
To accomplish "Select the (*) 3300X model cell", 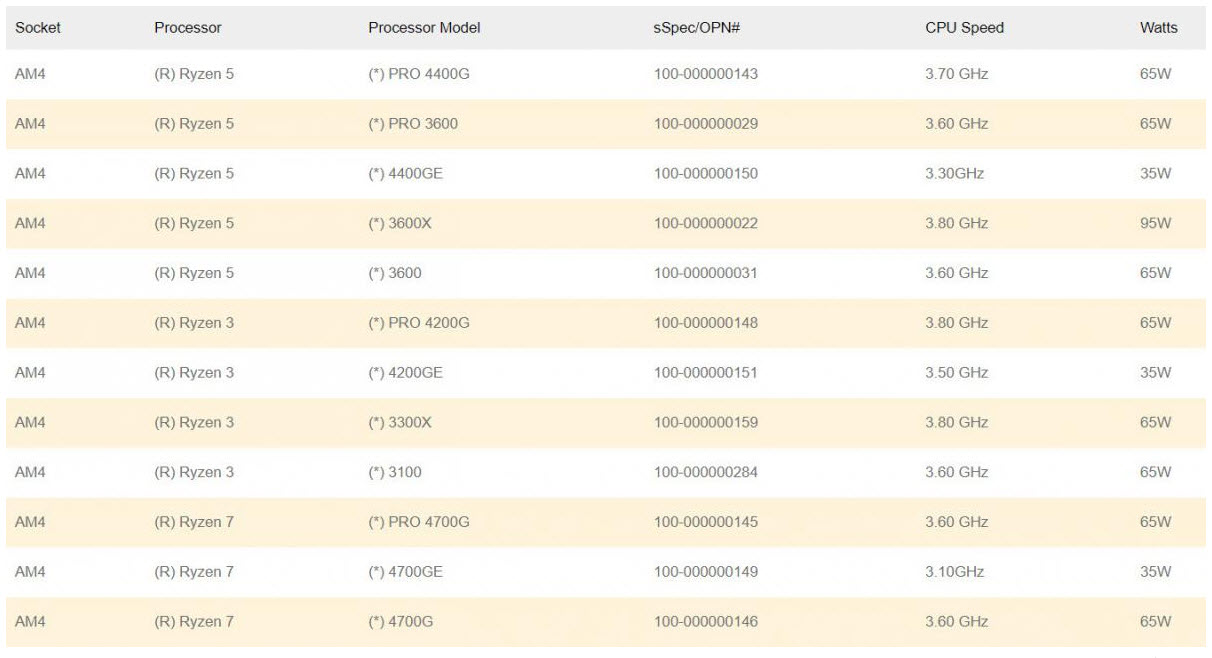I will (400, 422).
